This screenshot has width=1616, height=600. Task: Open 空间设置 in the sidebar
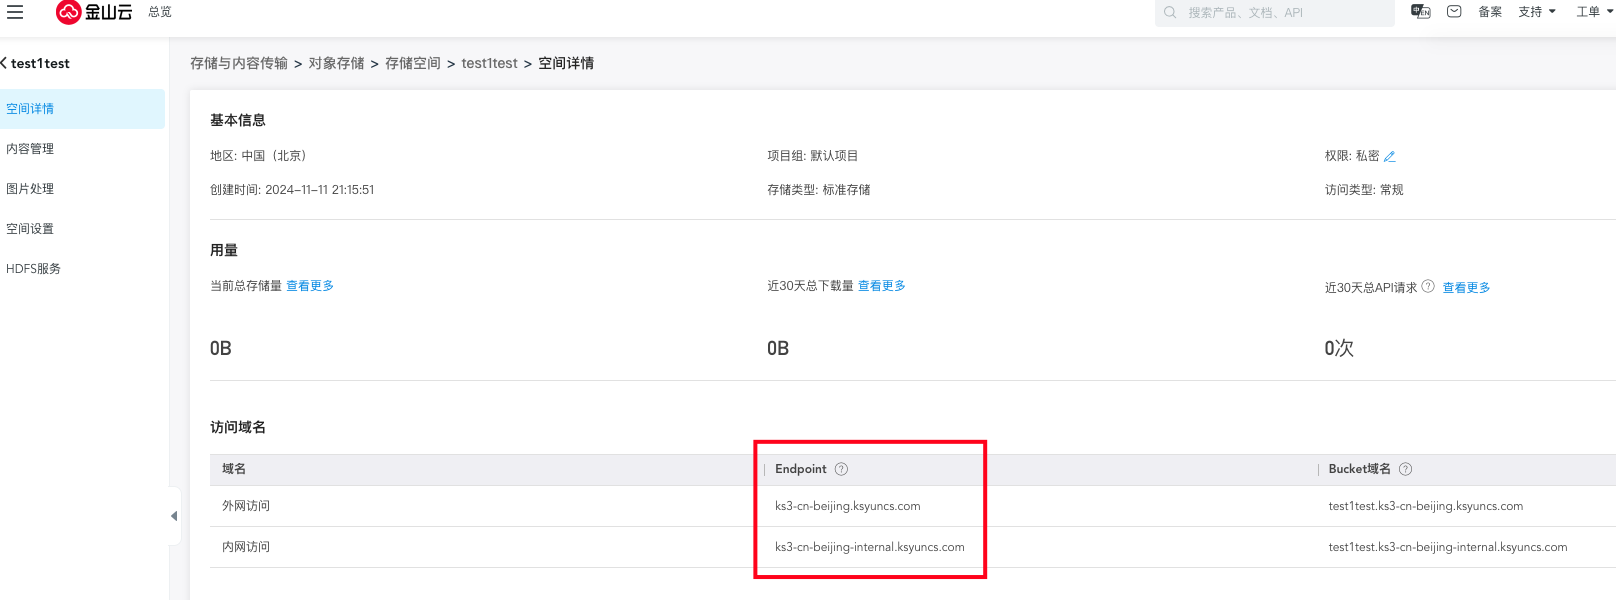[30, 229]
